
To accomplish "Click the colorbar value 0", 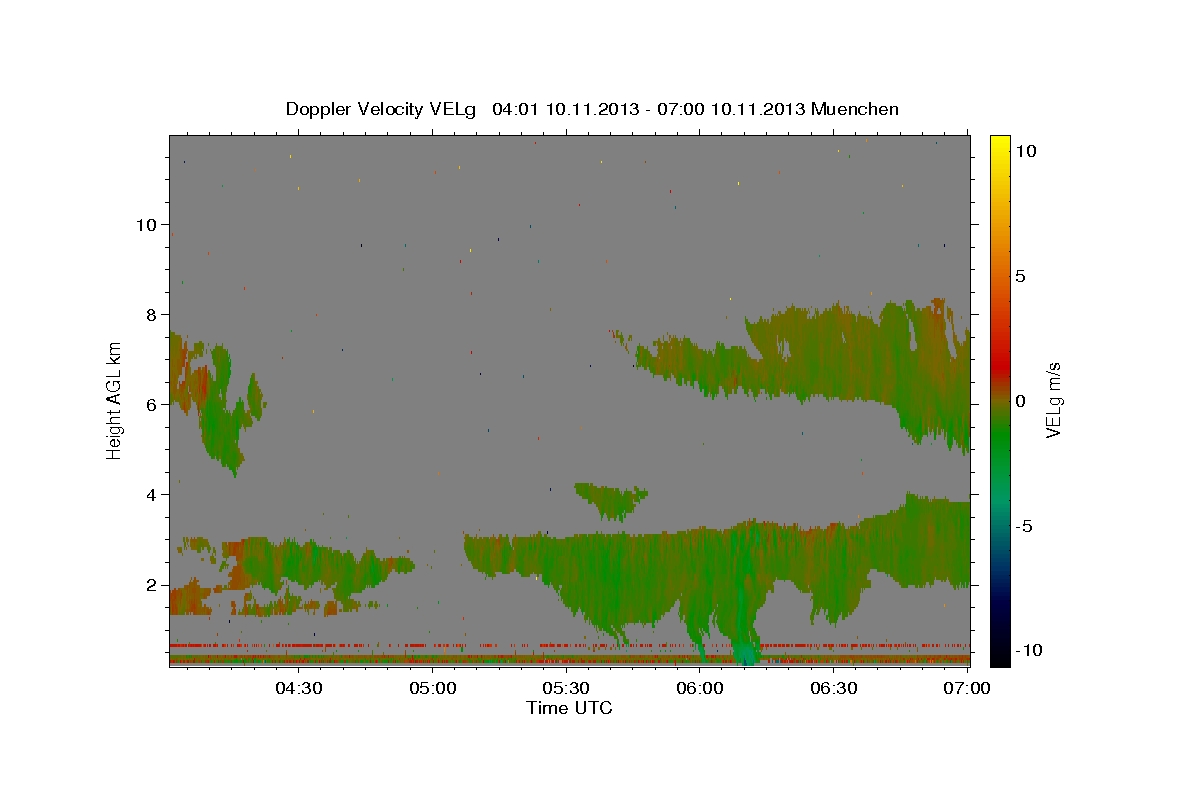I will click(1020, 401).
